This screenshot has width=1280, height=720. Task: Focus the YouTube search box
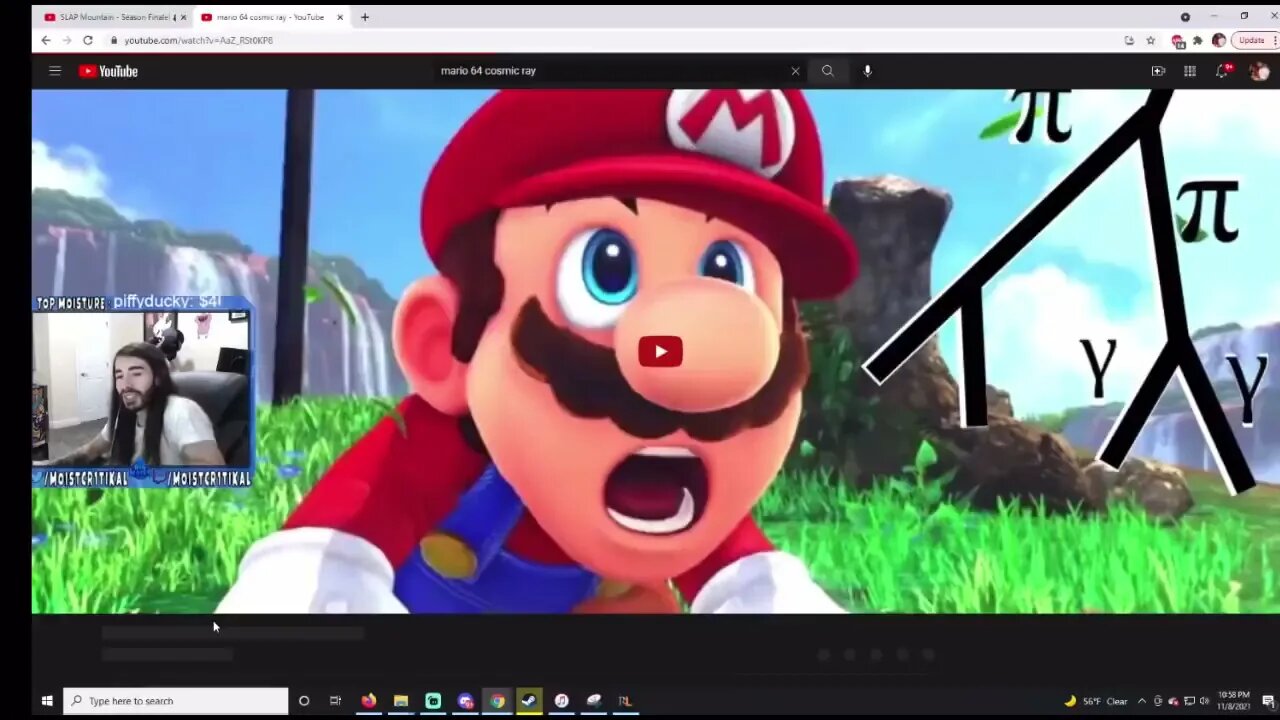point(610,71)
